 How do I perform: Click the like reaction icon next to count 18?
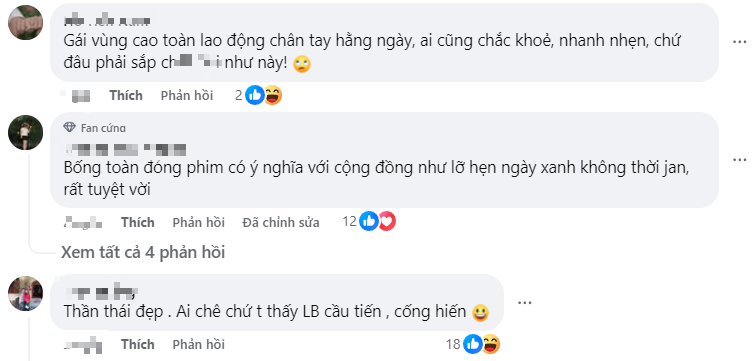(x=472, y=344)
